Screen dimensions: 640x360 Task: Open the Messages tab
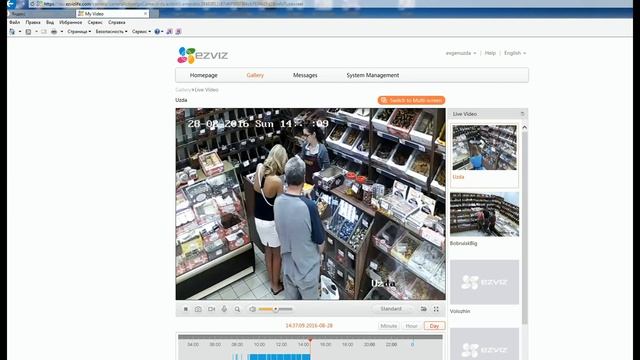(305, 76)
